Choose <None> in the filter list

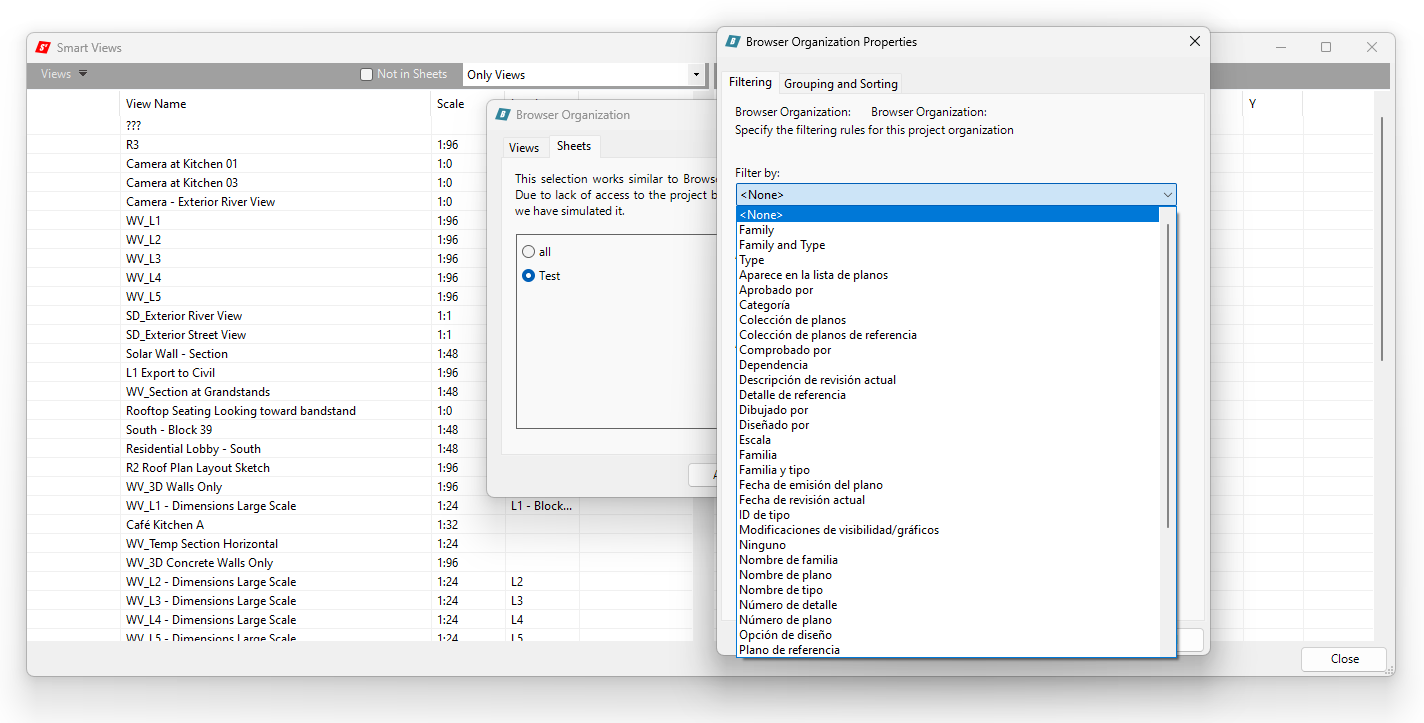(x=948, y=215)
